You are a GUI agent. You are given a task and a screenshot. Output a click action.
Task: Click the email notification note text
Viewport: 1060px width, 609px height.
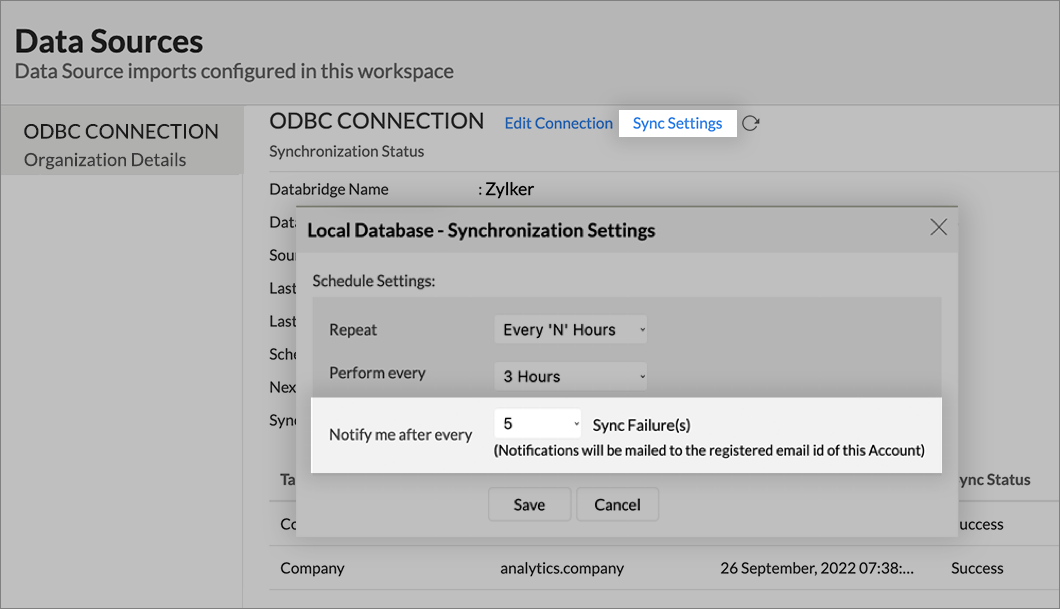point(709,451)
